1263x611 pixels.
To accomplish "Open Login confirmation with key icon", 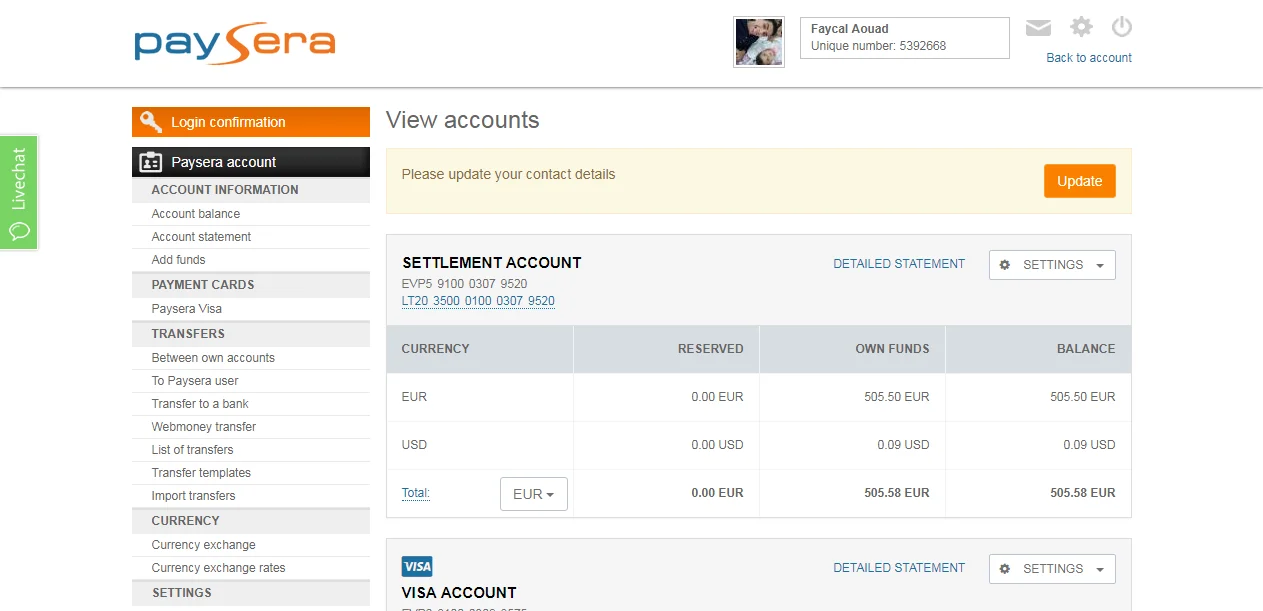I will pos(250,122).
